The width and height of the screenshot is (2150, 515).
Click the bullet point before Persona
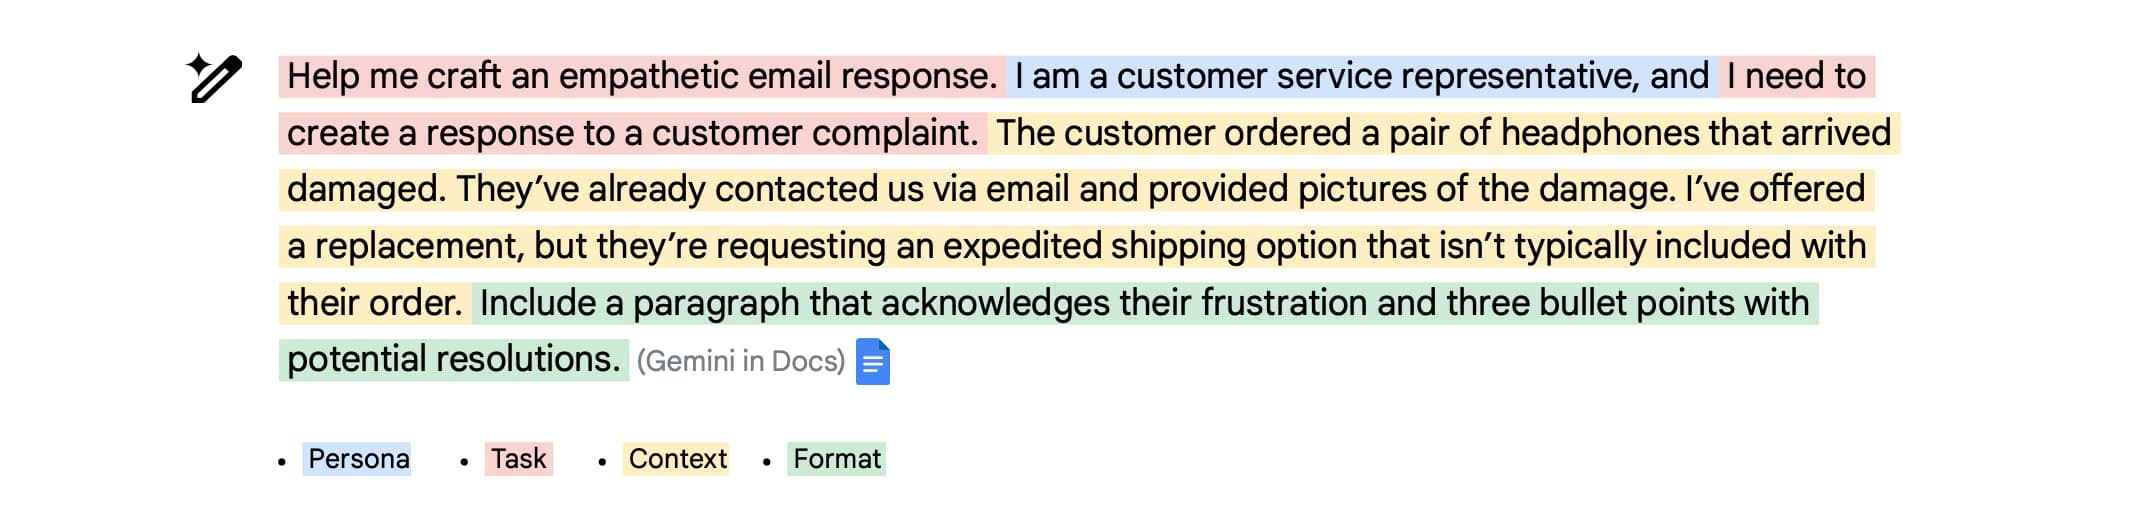[282, 462]
